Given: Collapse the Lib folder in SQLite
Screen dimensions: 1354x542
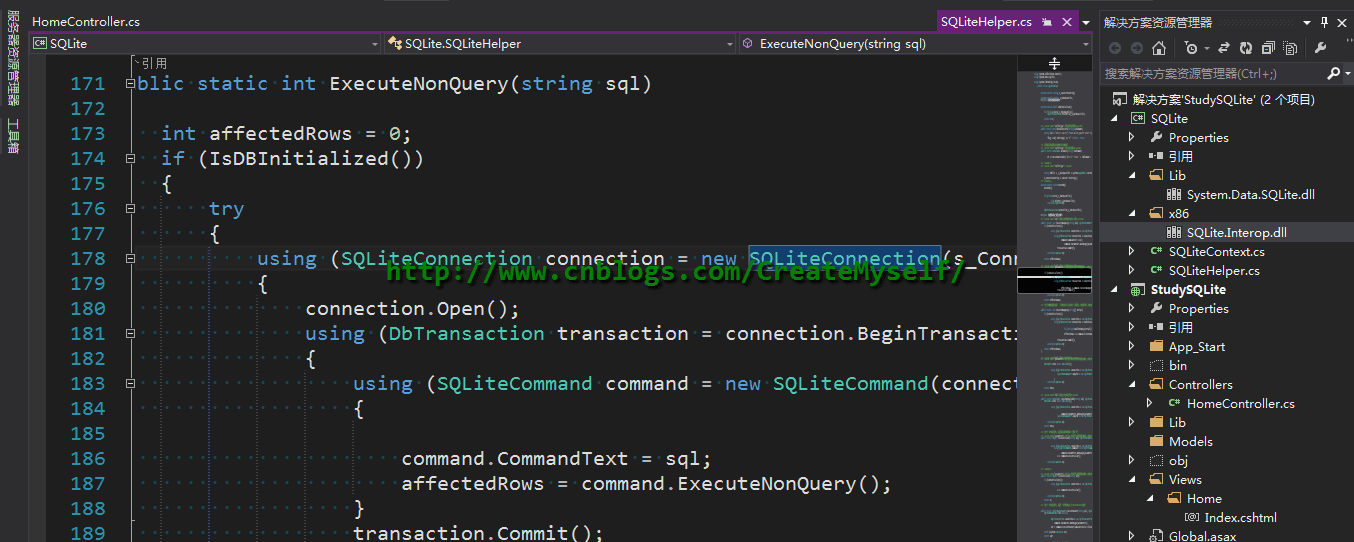Looking at the screenshot, I should pyautogui.click(x=1132, y=175).
